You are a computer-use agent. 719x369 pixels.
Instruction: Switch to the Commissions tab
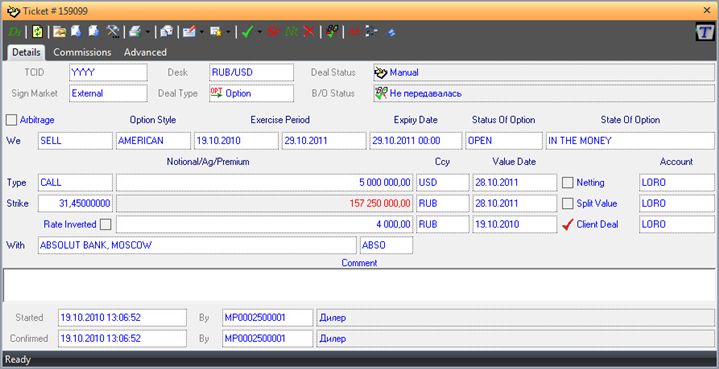pos(82,52)
